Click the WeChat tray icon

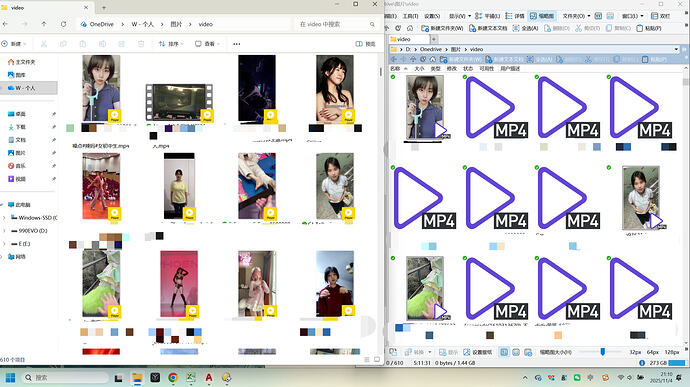[577, 378]
